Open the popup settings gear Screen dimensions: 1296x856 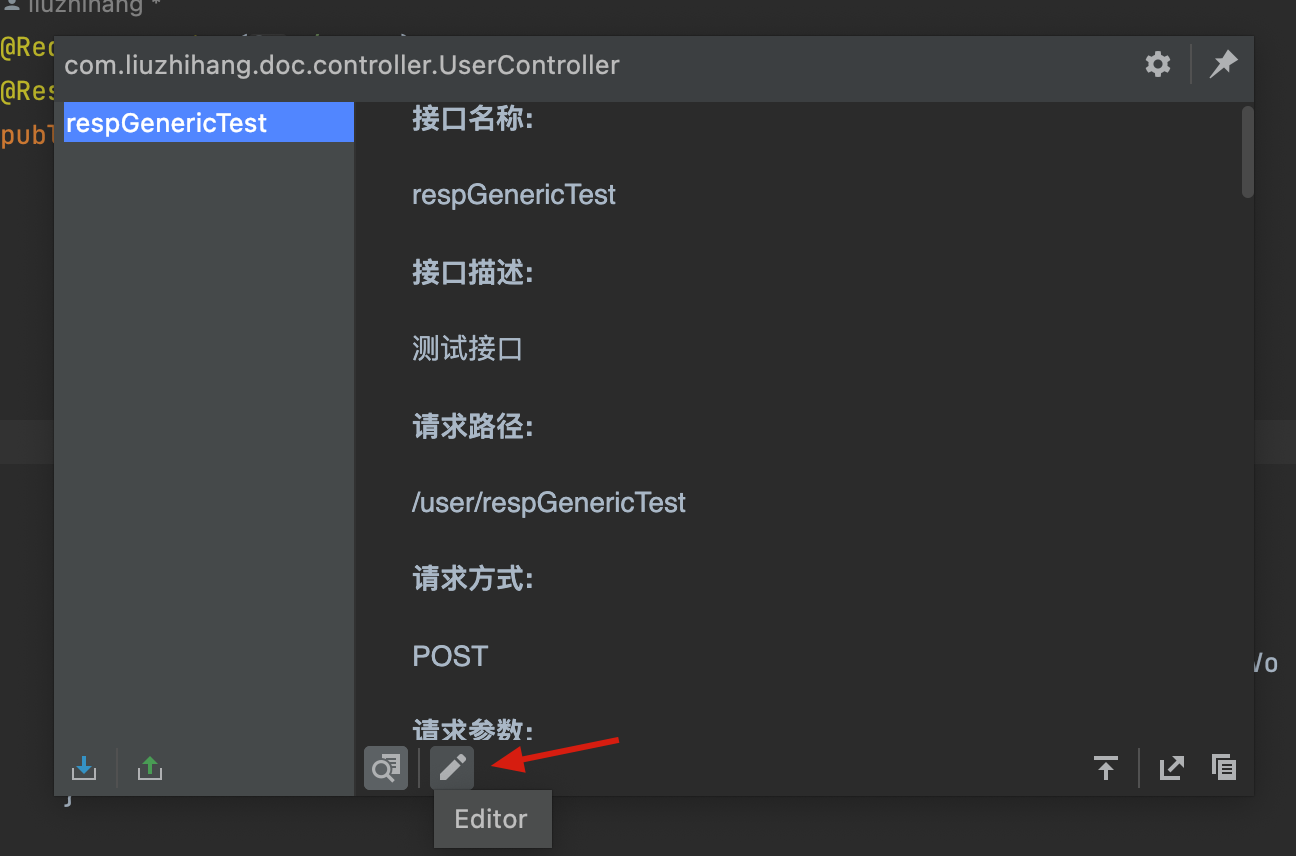(x=1158, y=65)
